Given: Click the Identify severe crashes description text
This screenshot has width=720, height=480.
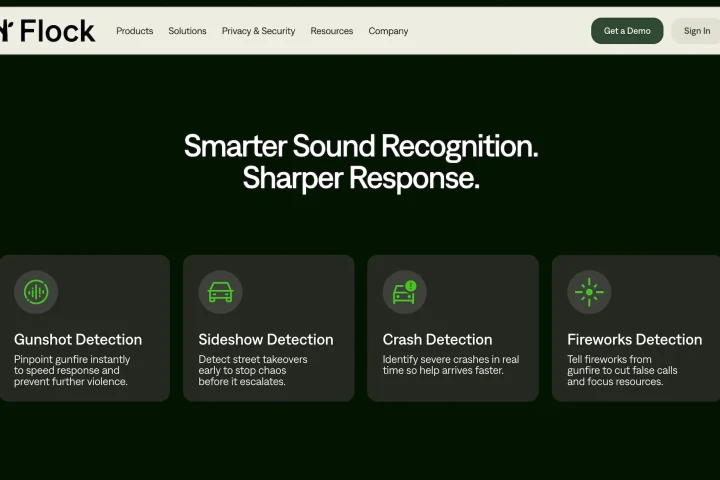Looking at the screenshot, I should tap(451, 365).
